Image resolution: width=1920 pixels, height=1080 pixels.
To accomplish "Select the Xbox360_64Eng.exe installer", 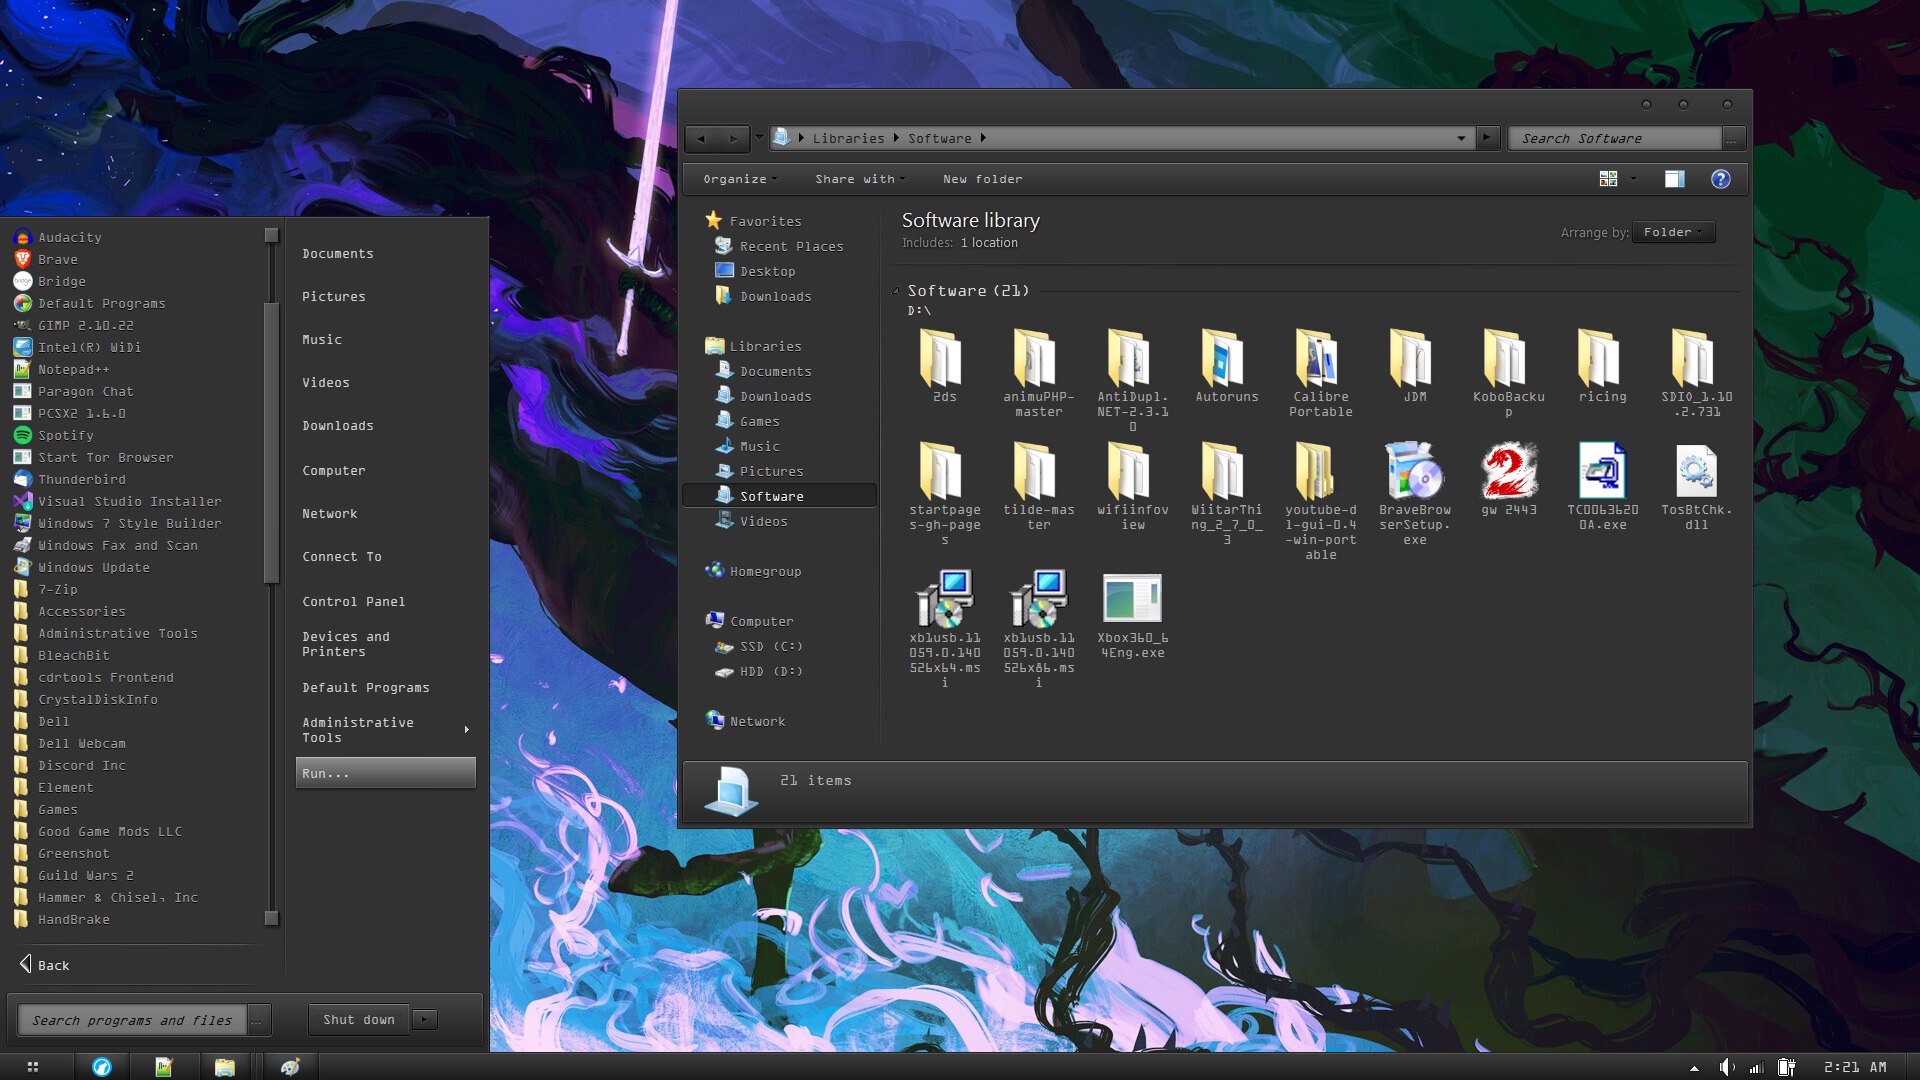I will 1132,614.
